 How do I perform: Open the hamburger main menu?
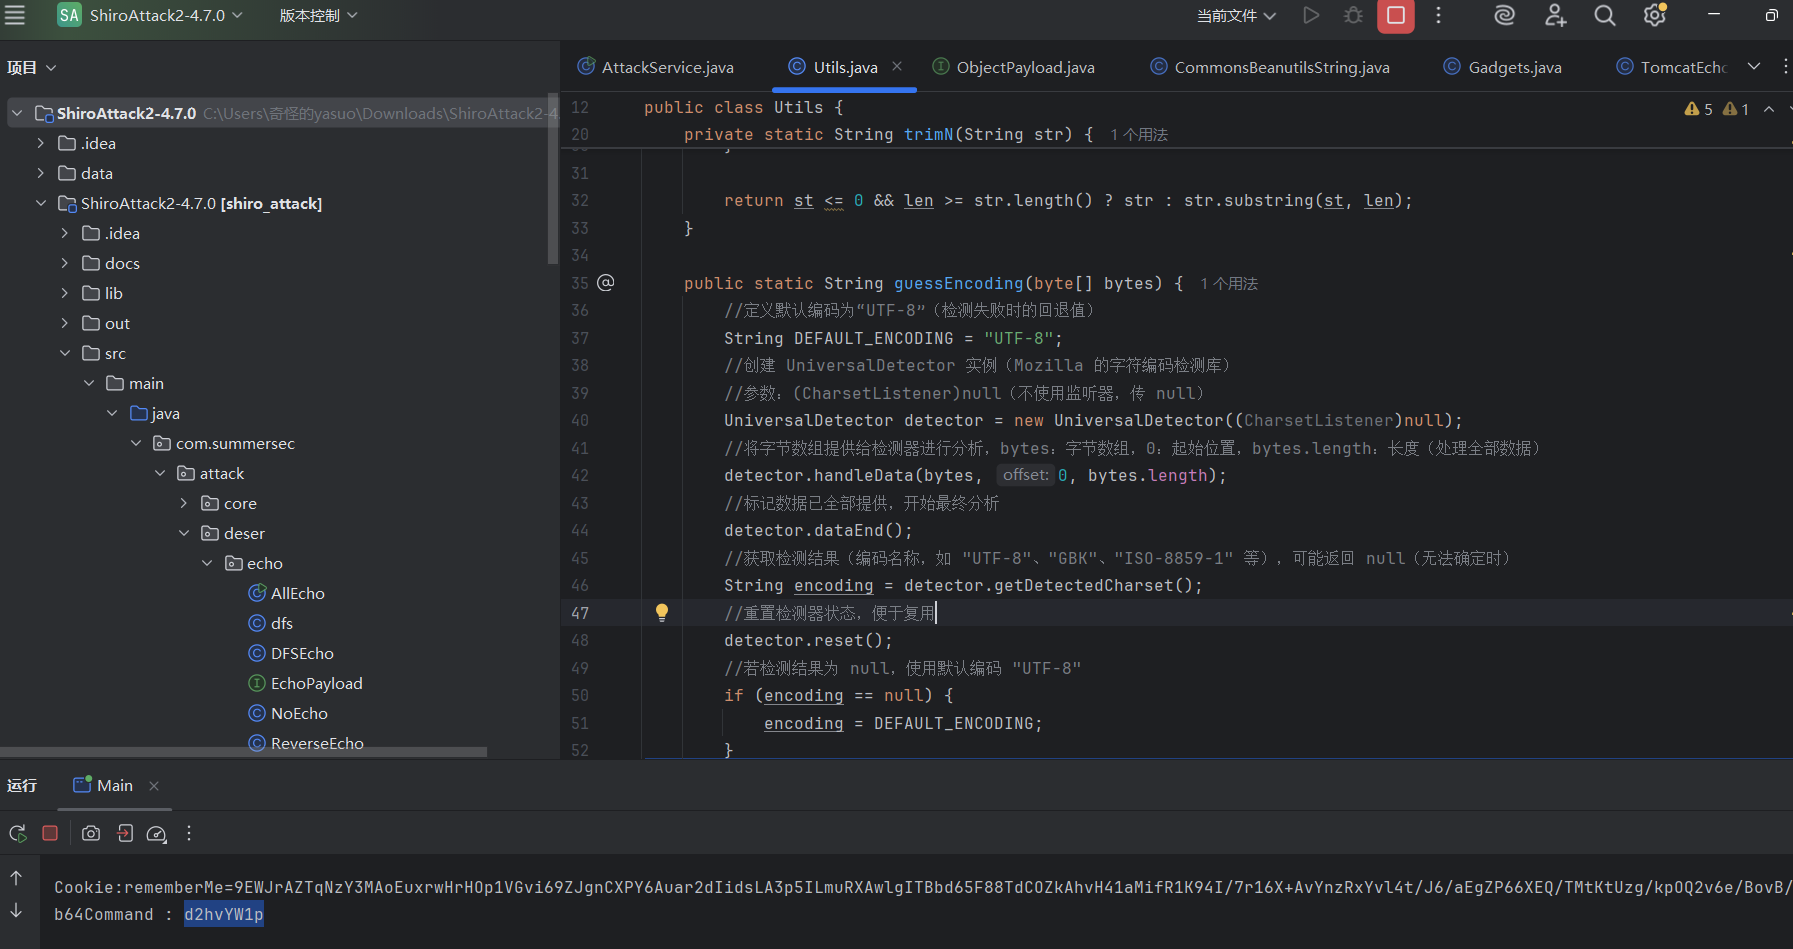(x=15, y=16)
